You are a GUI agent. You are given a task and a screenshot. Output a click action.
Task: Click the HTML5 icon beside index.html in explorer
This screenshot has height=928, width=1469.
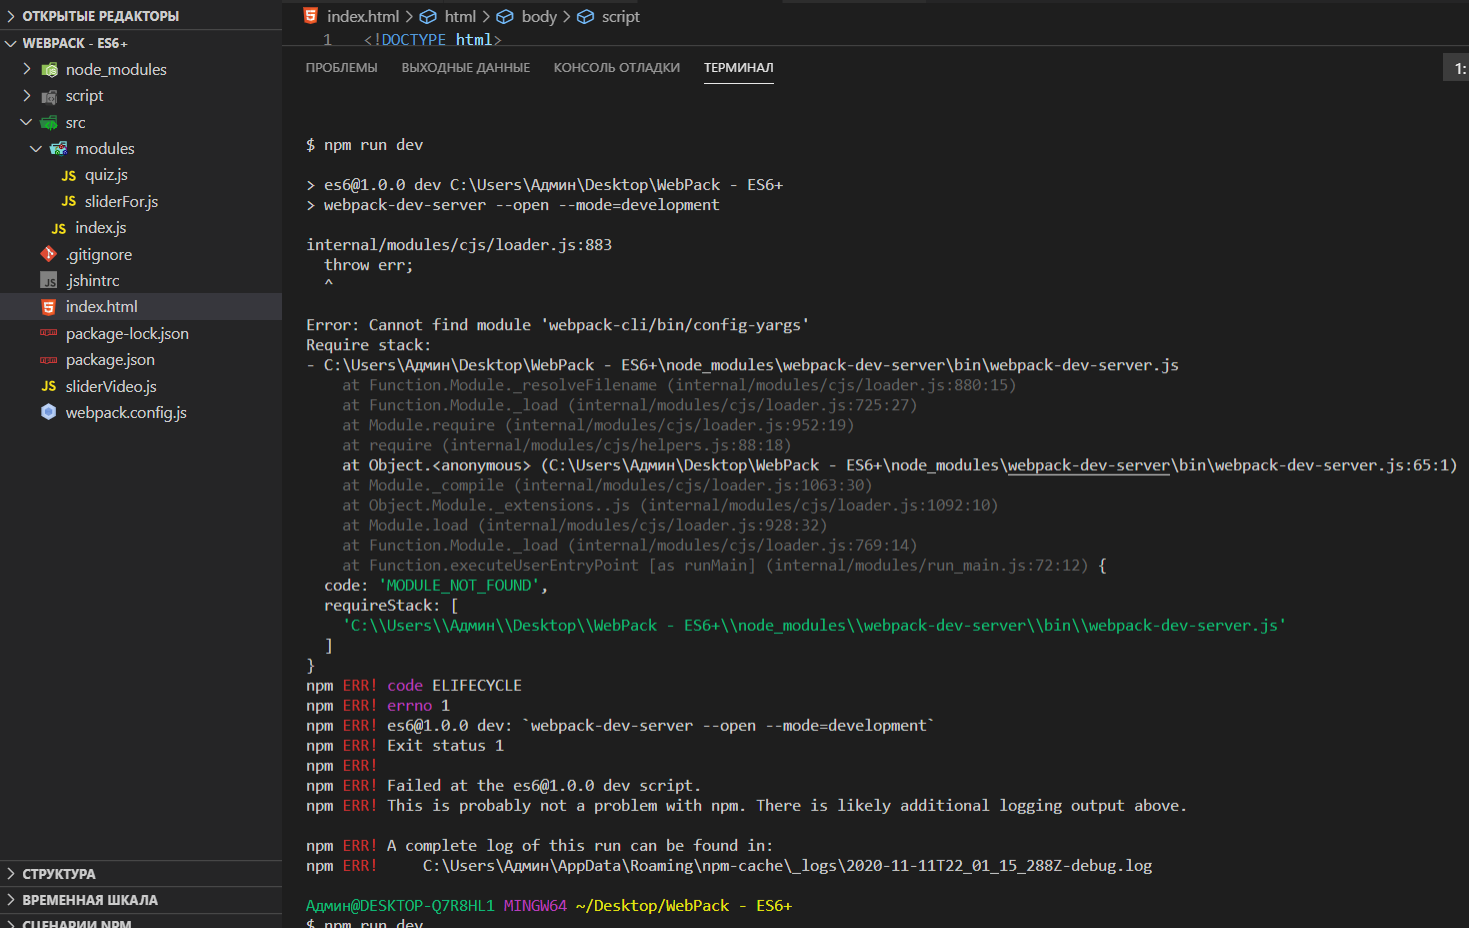49,307
